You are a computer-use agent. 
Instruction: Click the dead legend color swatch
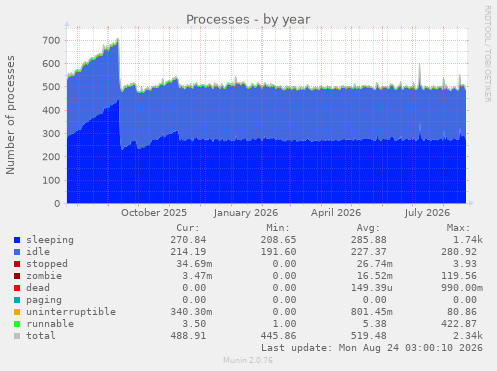pos(17,288)
